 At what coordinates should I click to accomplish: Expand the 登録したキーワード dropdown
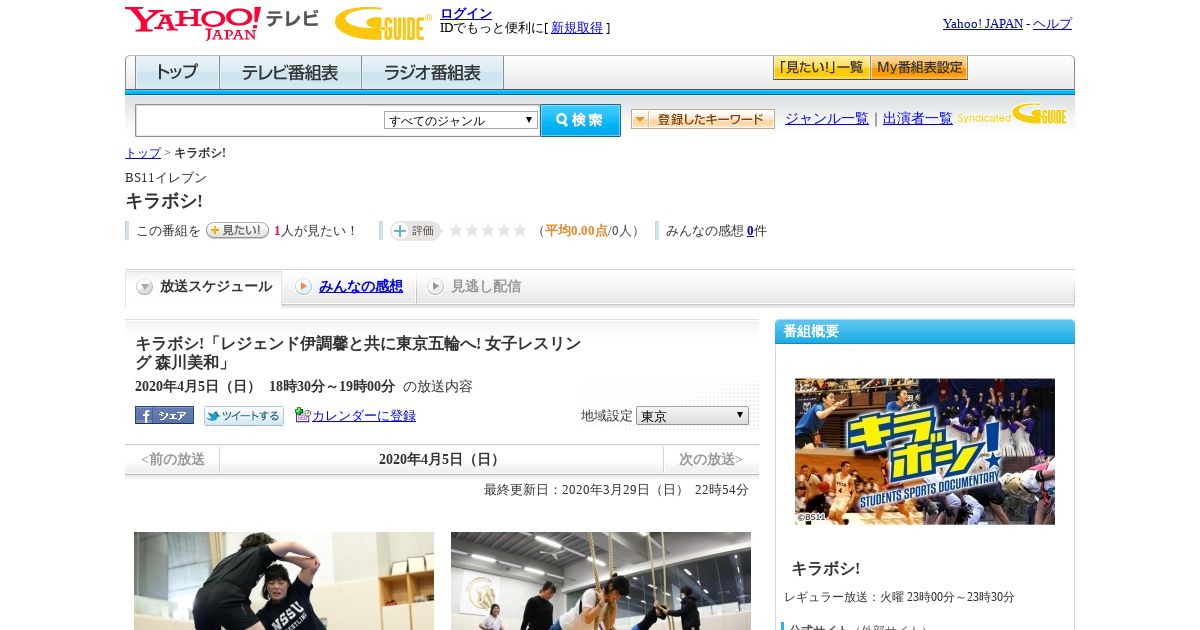(x=703, y=119)
